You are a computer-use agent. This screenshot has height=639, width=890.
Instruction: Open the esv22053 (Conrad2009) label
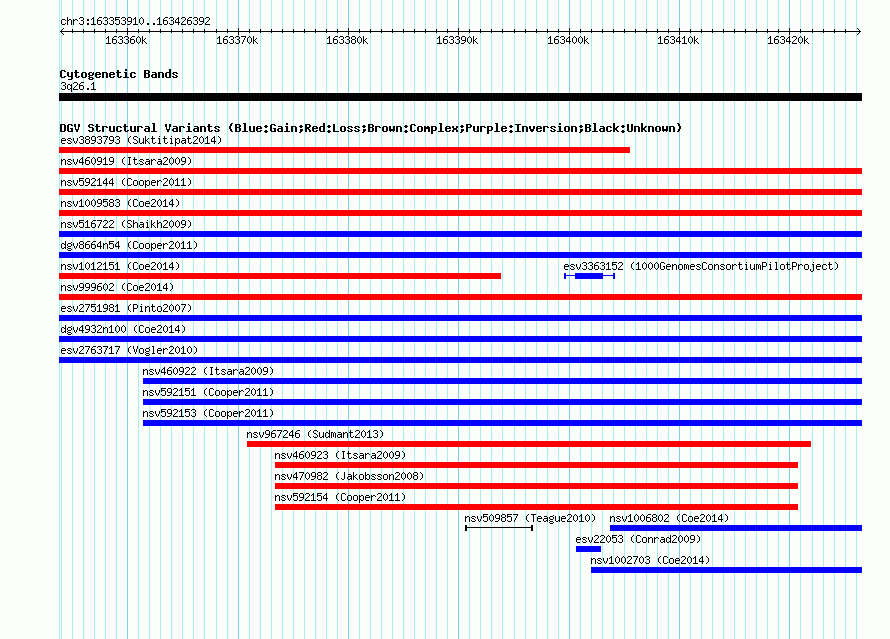(x=638, y=539)
